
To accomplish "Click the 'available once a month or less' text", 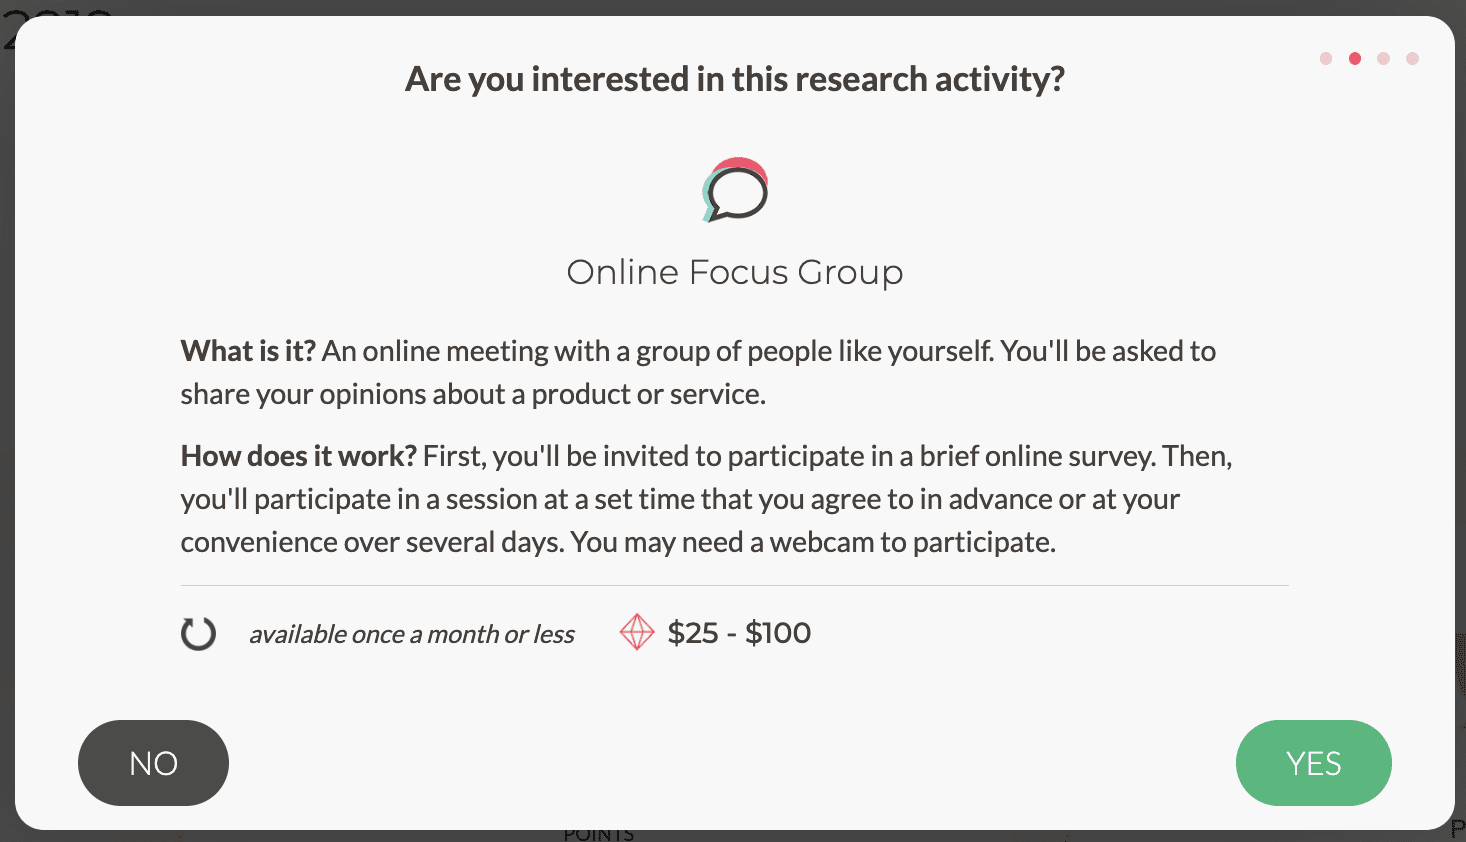I will pos(411,634).
